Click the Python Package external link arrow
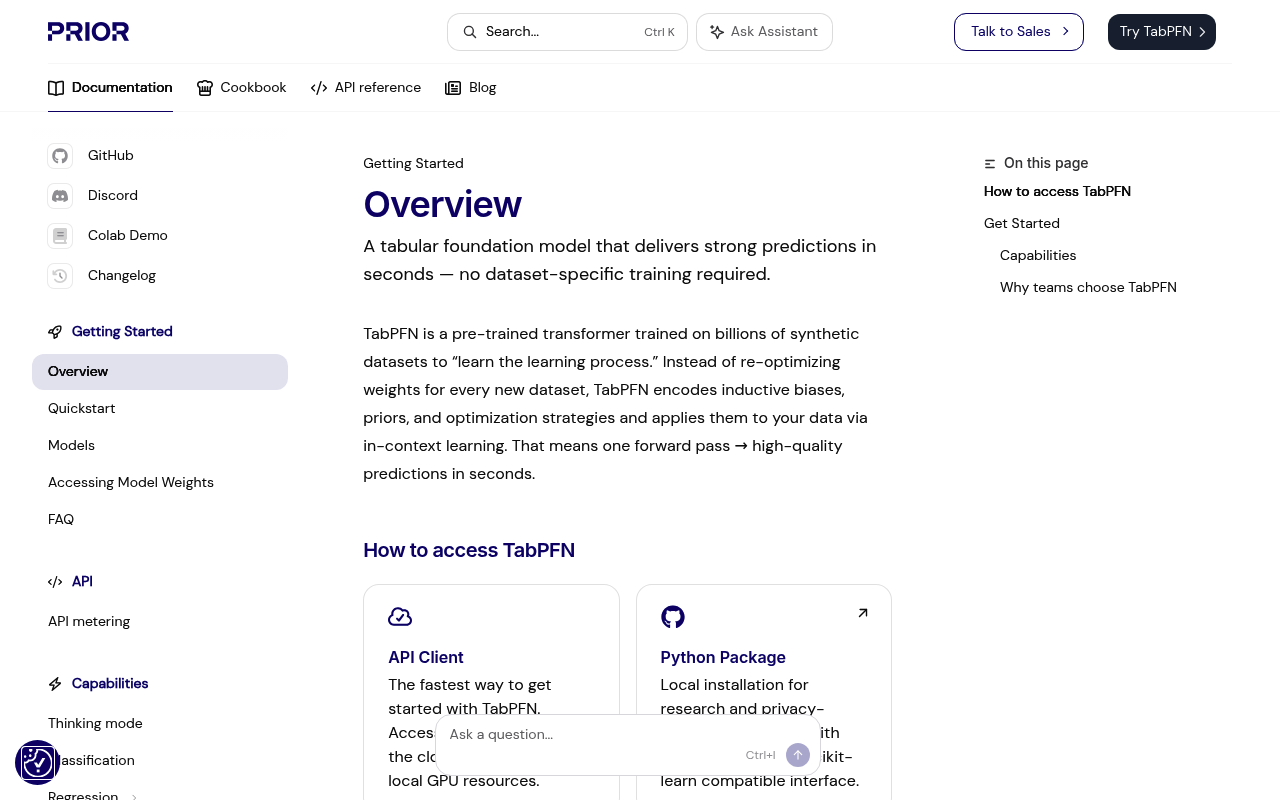This screenshot has height=800, width=1280. tap(863, 613)
